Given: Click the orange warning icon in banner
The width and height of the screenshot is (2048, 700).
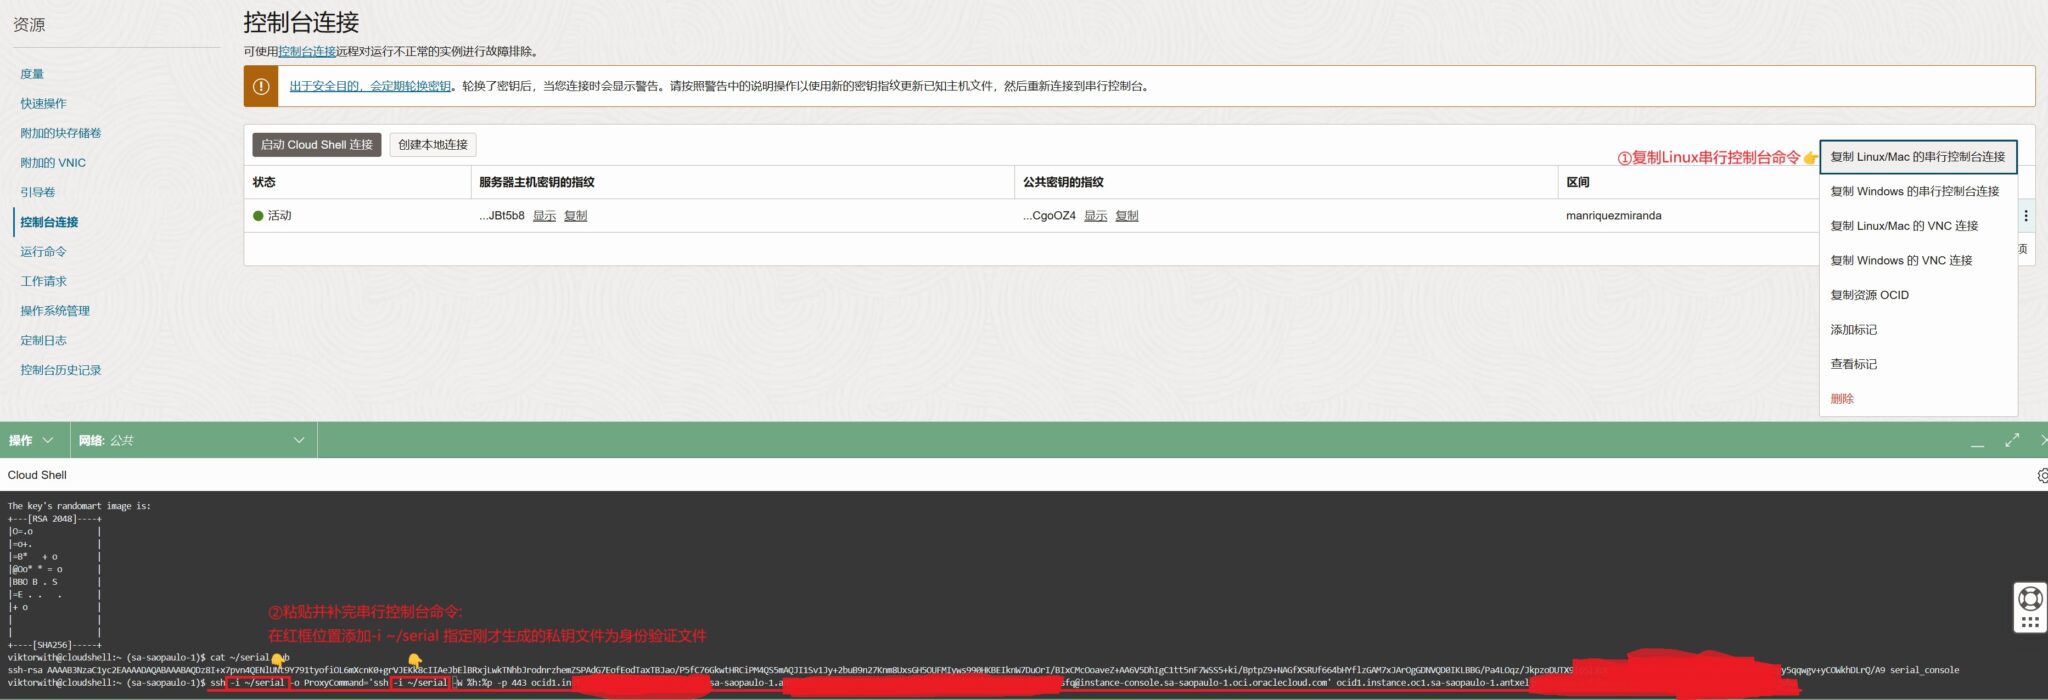Looking at the screenshot, I should coord(261,87).
